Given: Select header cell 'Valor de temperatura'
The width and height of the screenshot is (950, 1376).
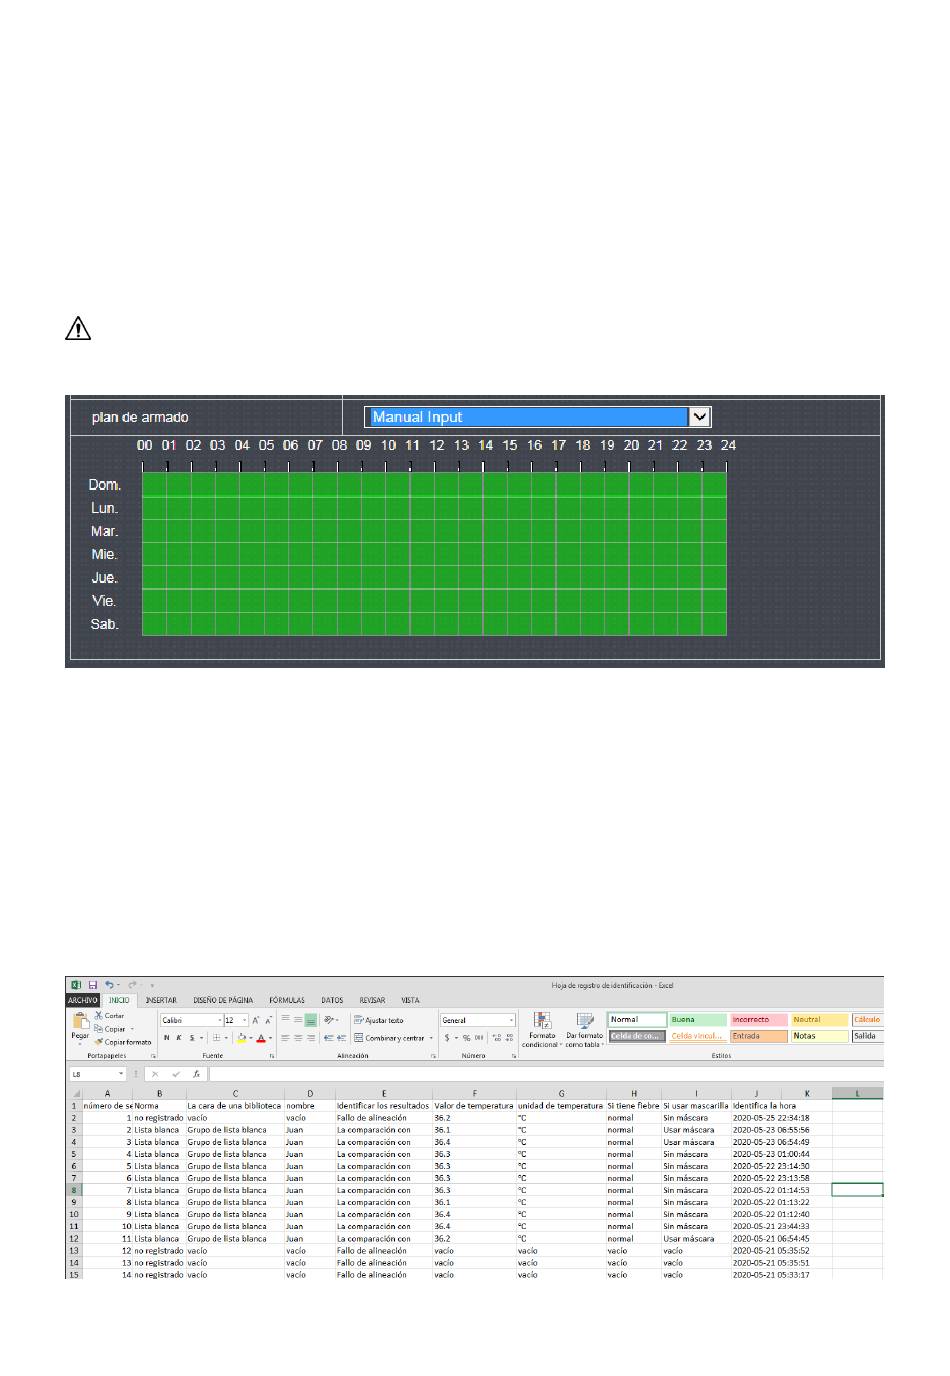Looking at the screenshot, I should click(474, 1106).
